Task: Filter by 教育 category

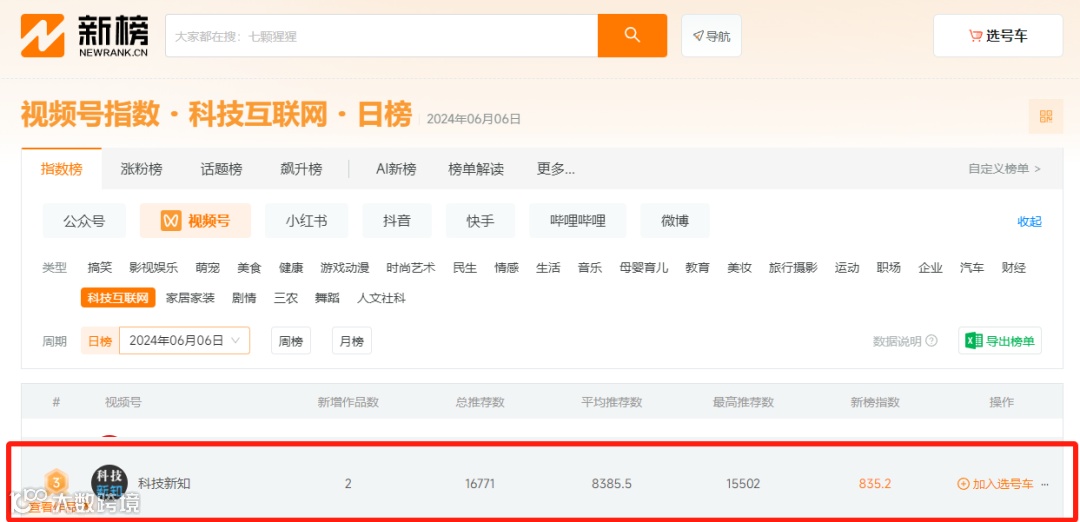Action: coord(697,268)
